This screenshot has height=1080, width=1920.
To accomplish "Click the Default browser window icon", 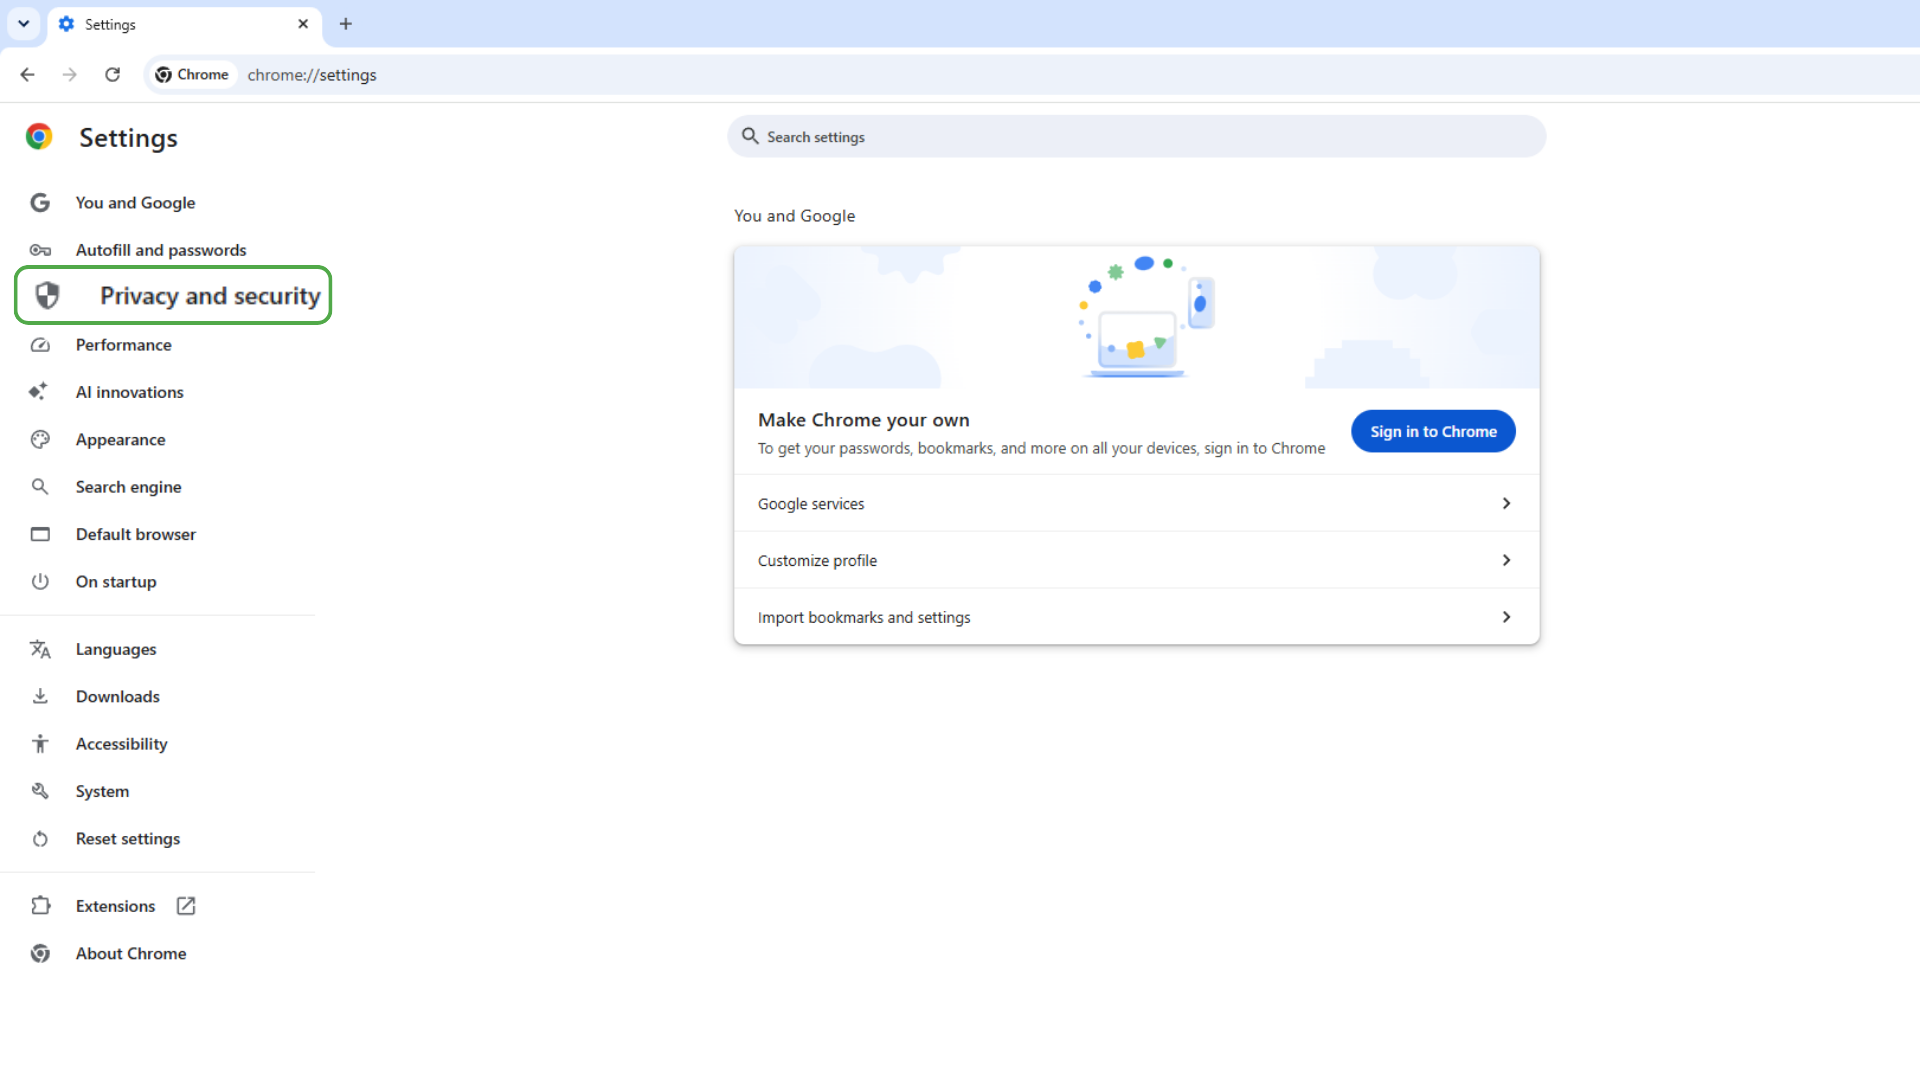I will coord(40,534).
